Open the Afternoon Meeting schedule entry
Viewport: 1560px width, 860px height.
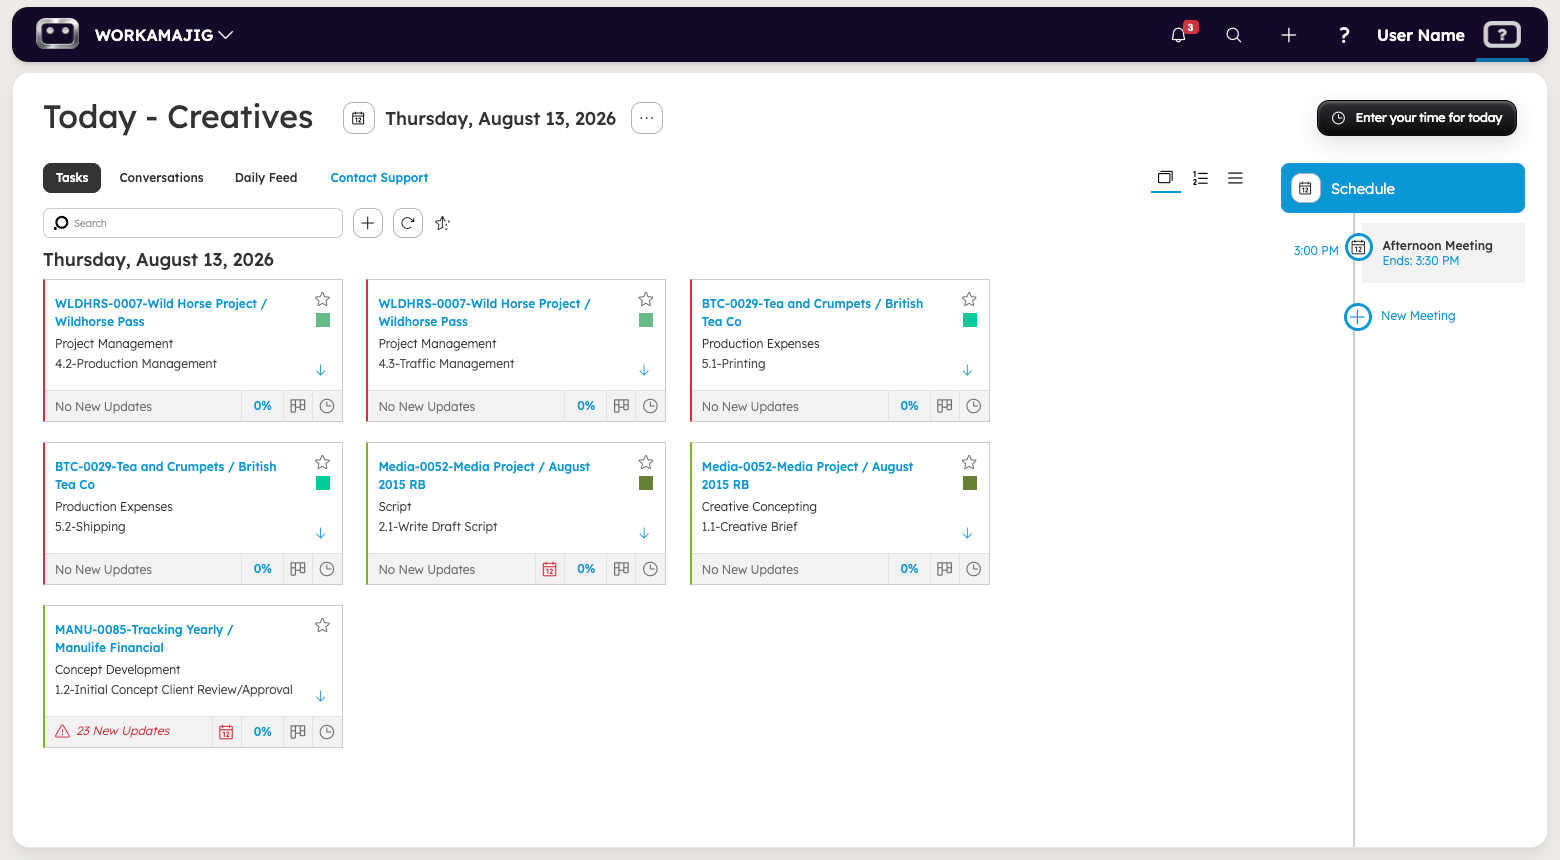(x=1443, y=253)
